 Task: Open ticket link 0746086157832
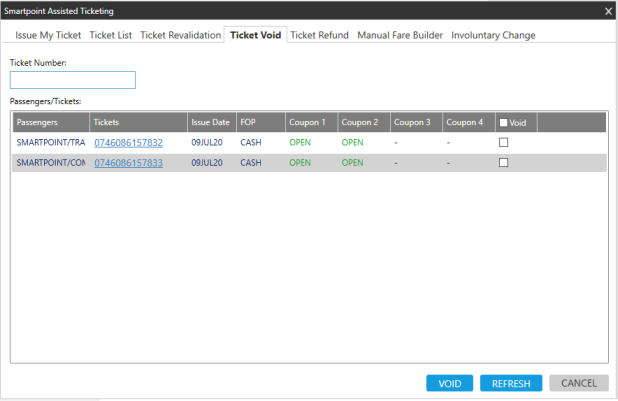(128, 143)
